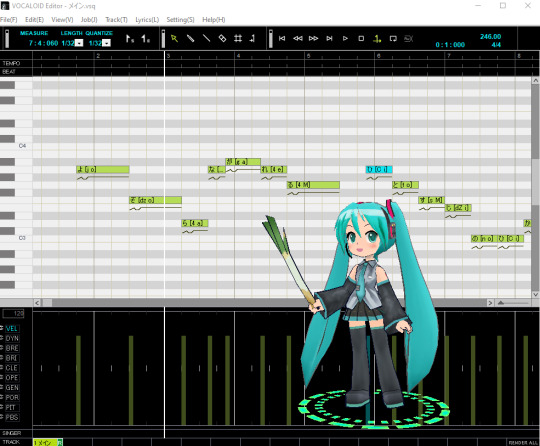Screen dimensions: 540x446
Task: Open the Edit menu
Action: [34, 20]
